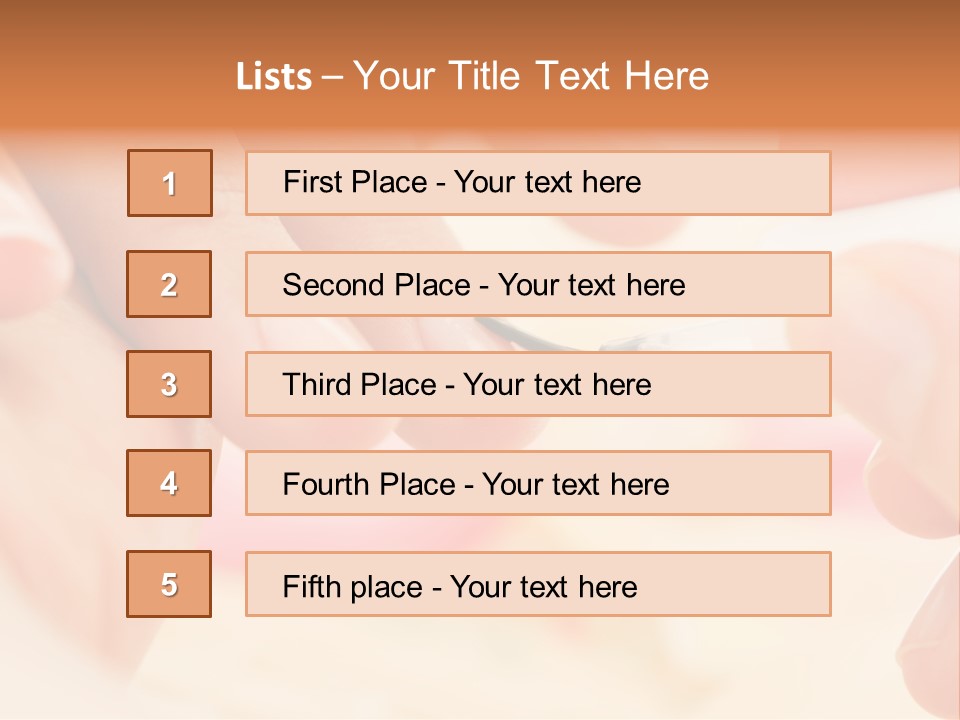Click 'Your text here' in Second Place row
The image size is (960, 720).
click(x=591, y=285)
